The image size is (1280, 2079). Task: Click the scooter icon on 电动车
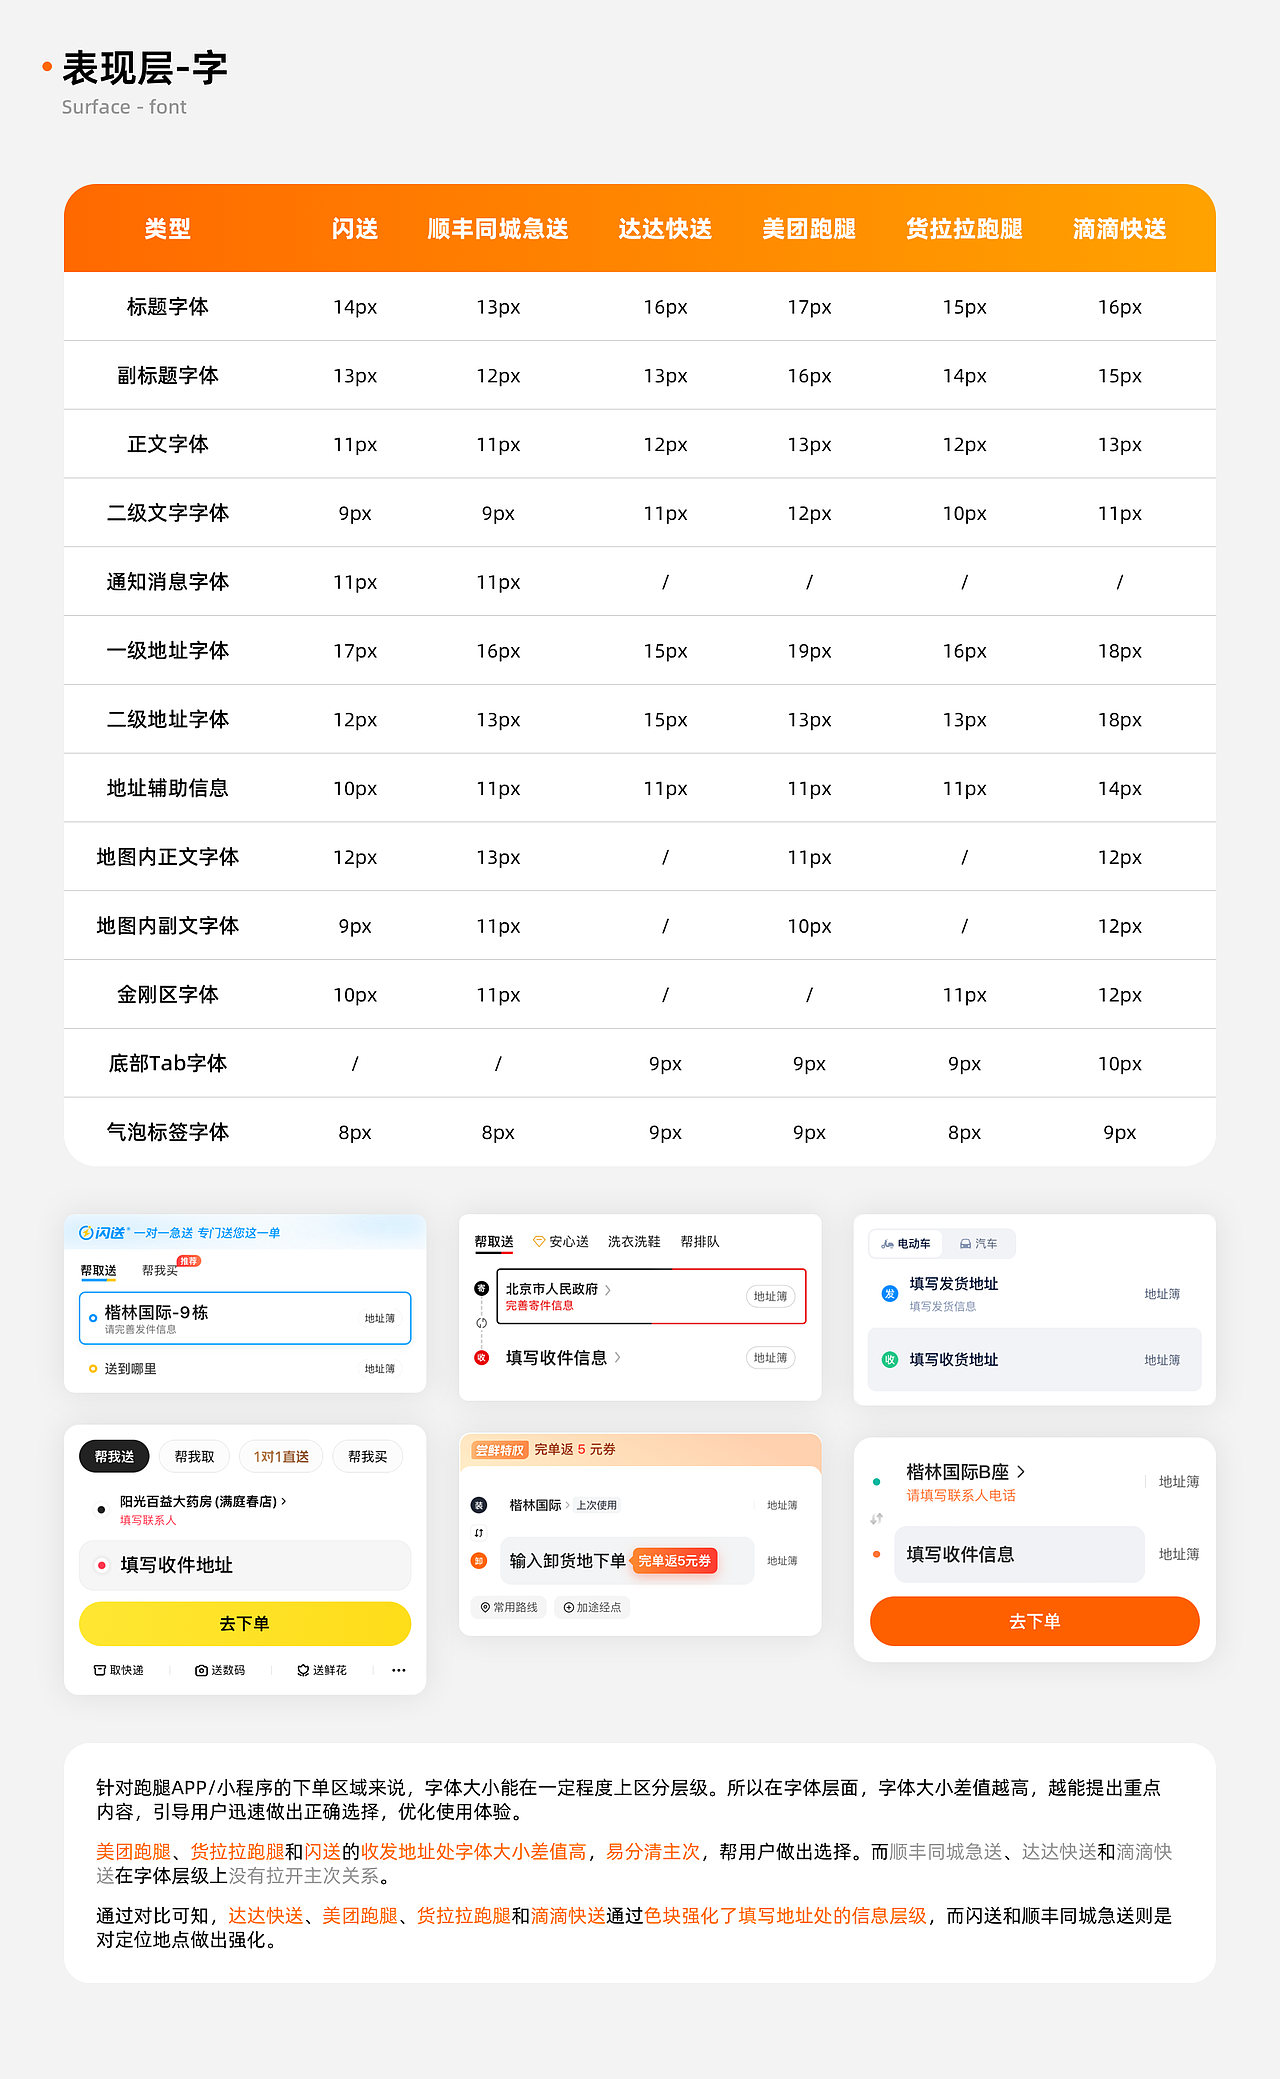point(887,1244)
